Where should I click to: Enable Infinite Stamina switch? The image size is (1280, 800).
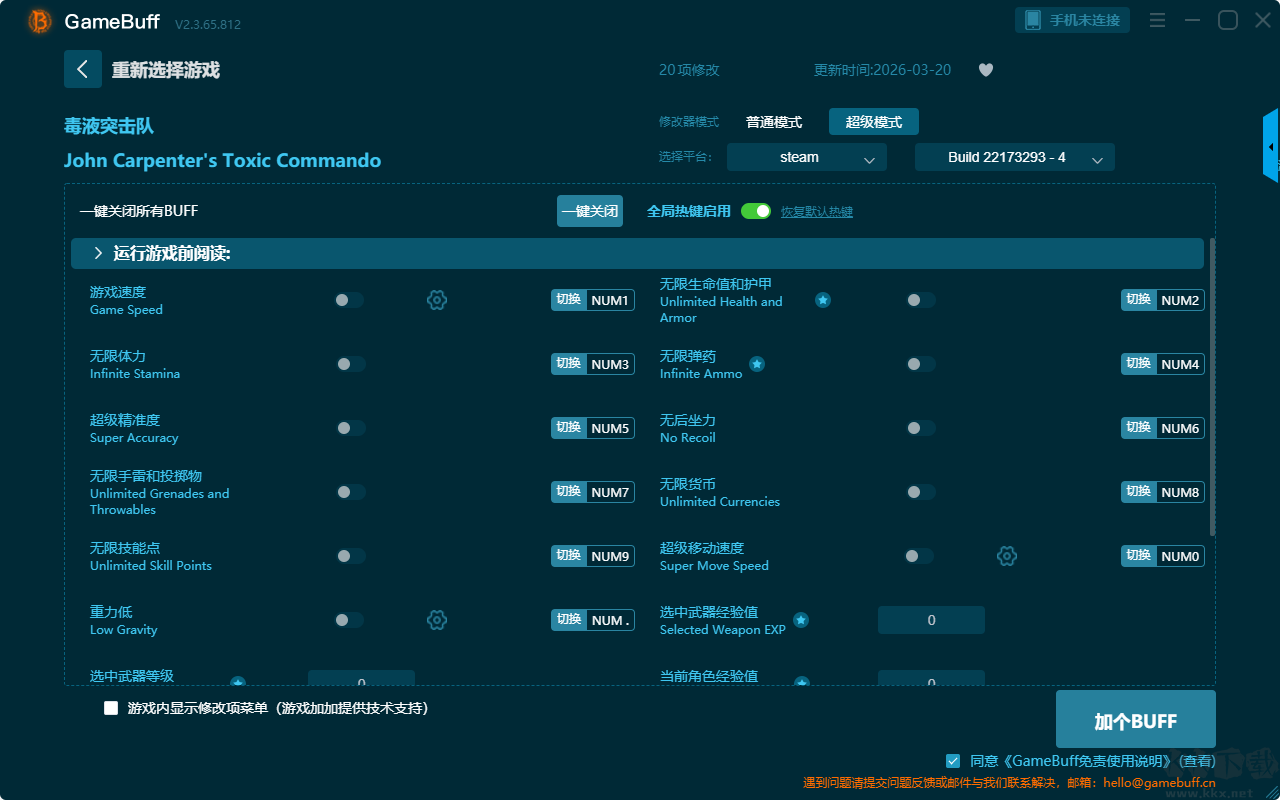click(x=349, y=364)
